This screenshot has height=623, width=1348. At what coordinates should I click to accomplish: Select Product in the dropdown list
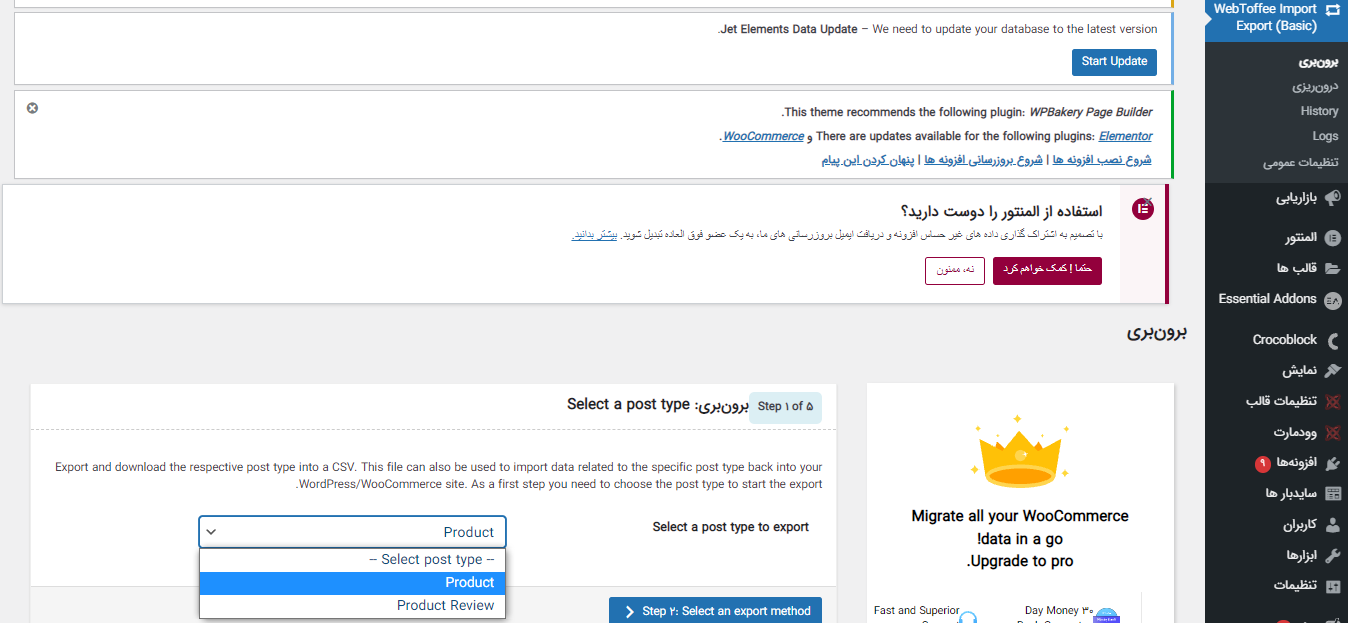pyautogui.click(x=353, y=583)
